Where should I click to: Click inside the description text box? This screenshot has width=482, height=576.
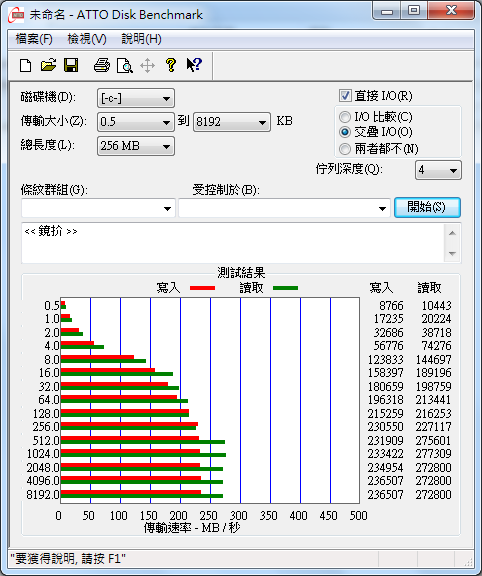point(233,243)
